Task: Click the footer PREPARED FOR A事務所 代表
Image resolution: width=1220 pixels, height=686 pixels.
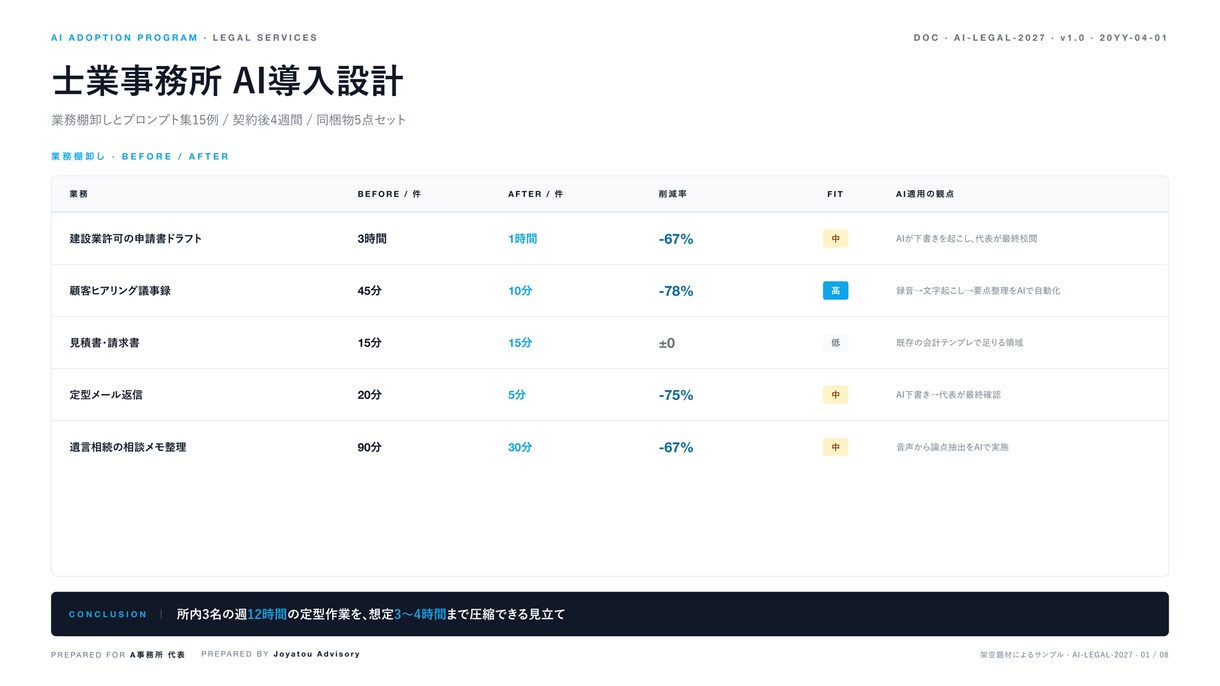Action: click(118, 655)
